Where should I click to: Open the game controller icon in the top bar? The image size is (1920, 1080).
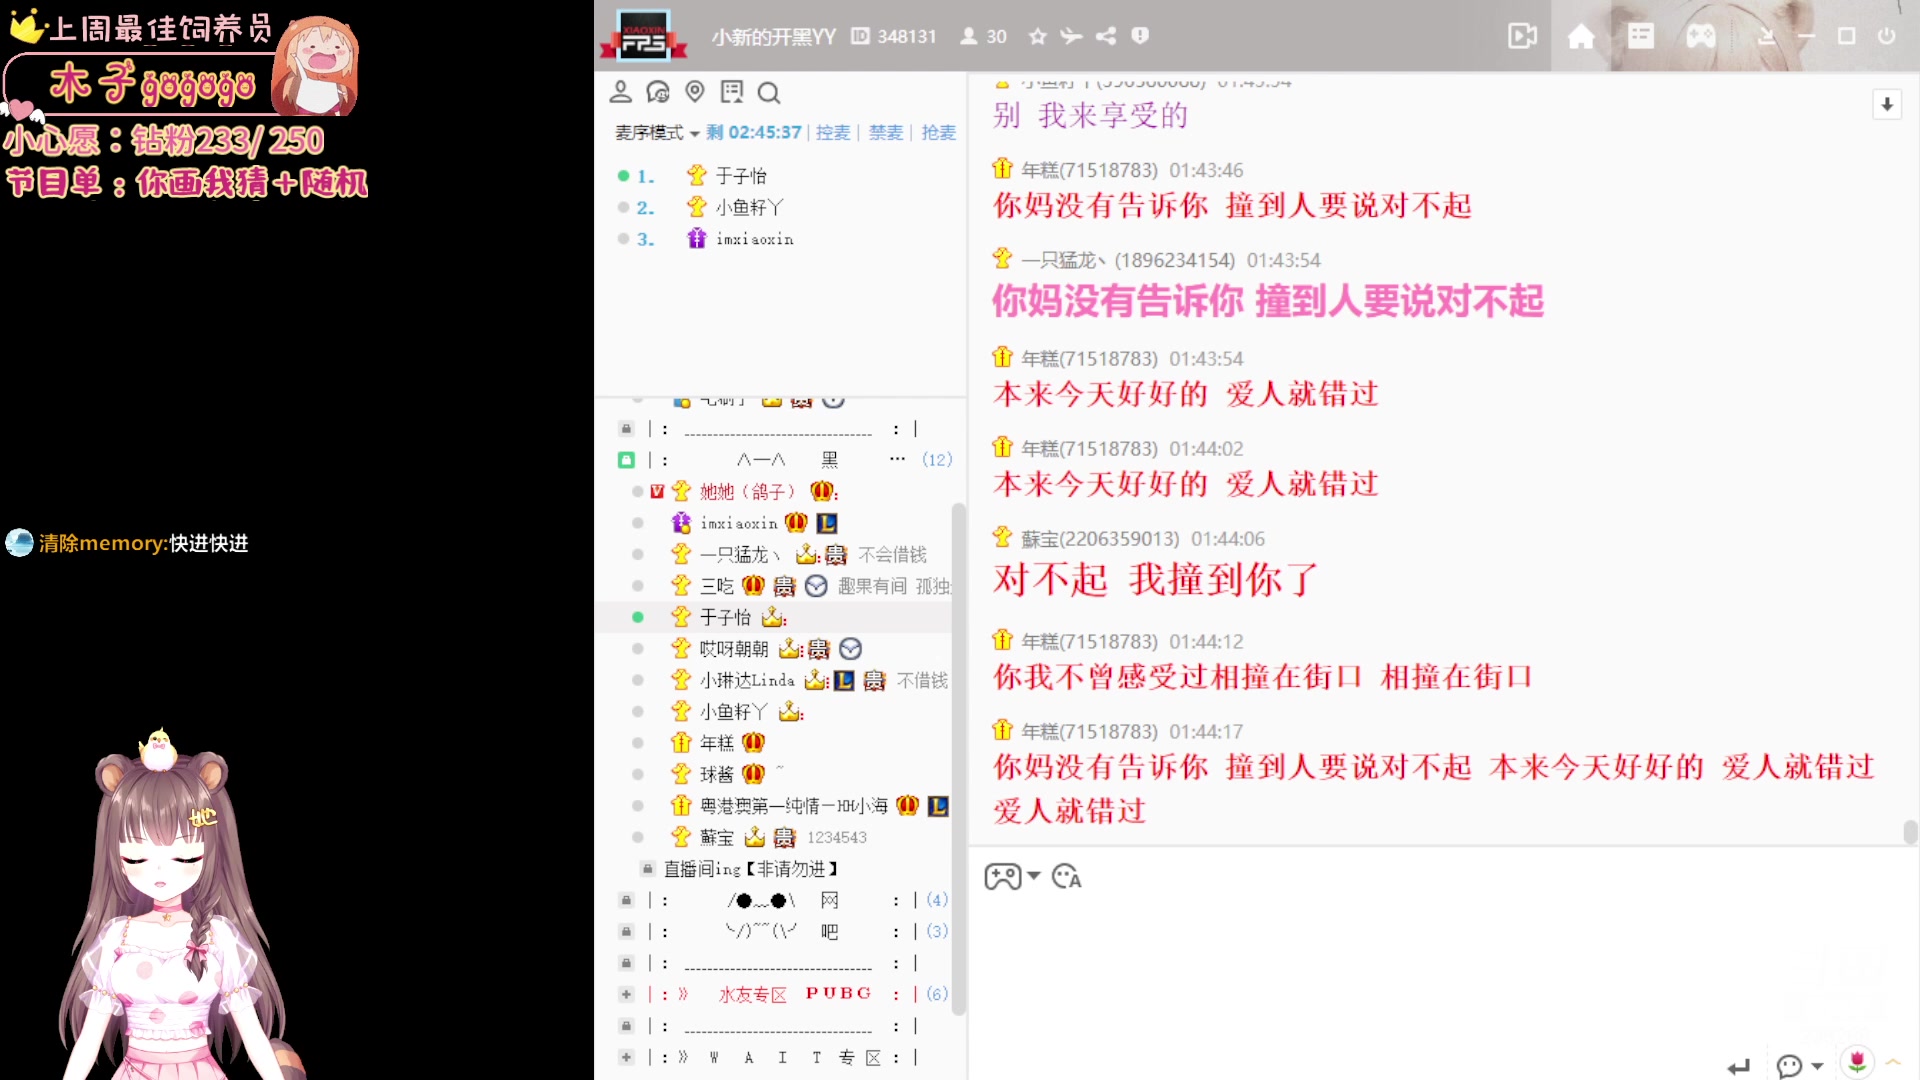(x=1701, y=37)
